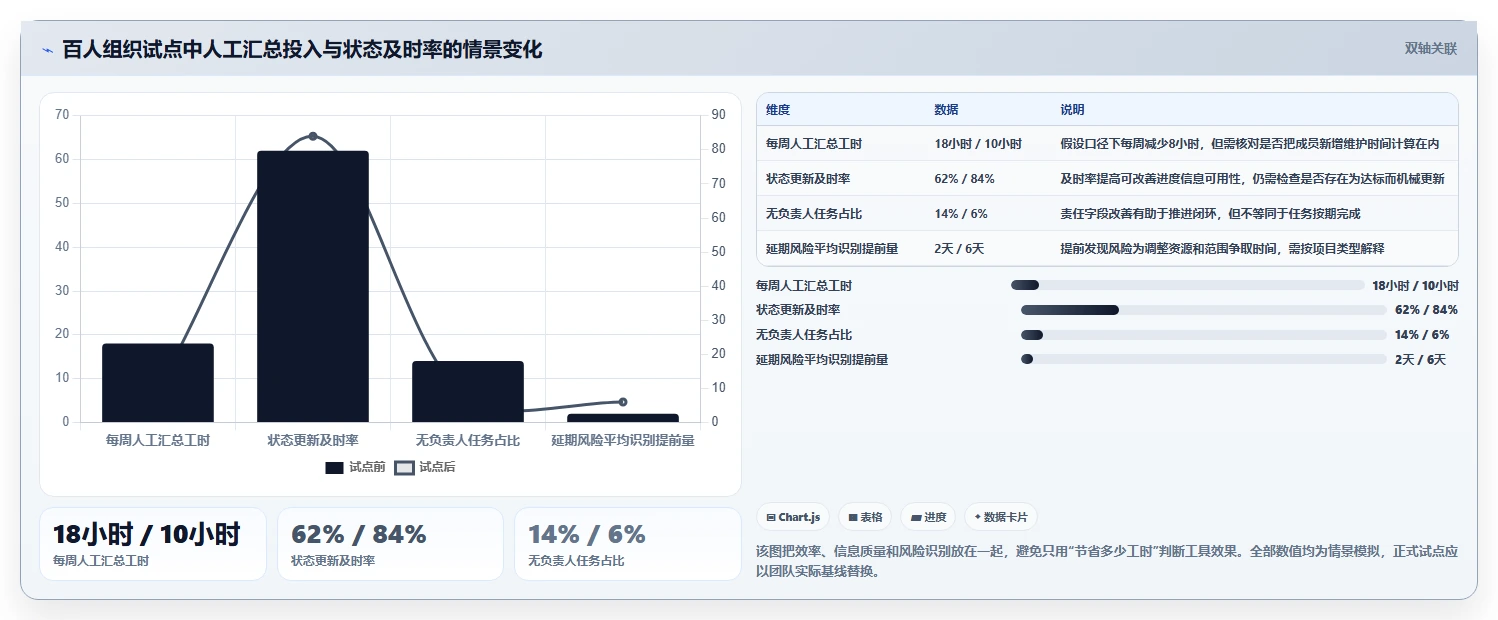Click the x-axis label 延期风险平均识别提前量
This screenshot has width=1498, height=620.
click(x=623, y=440)
